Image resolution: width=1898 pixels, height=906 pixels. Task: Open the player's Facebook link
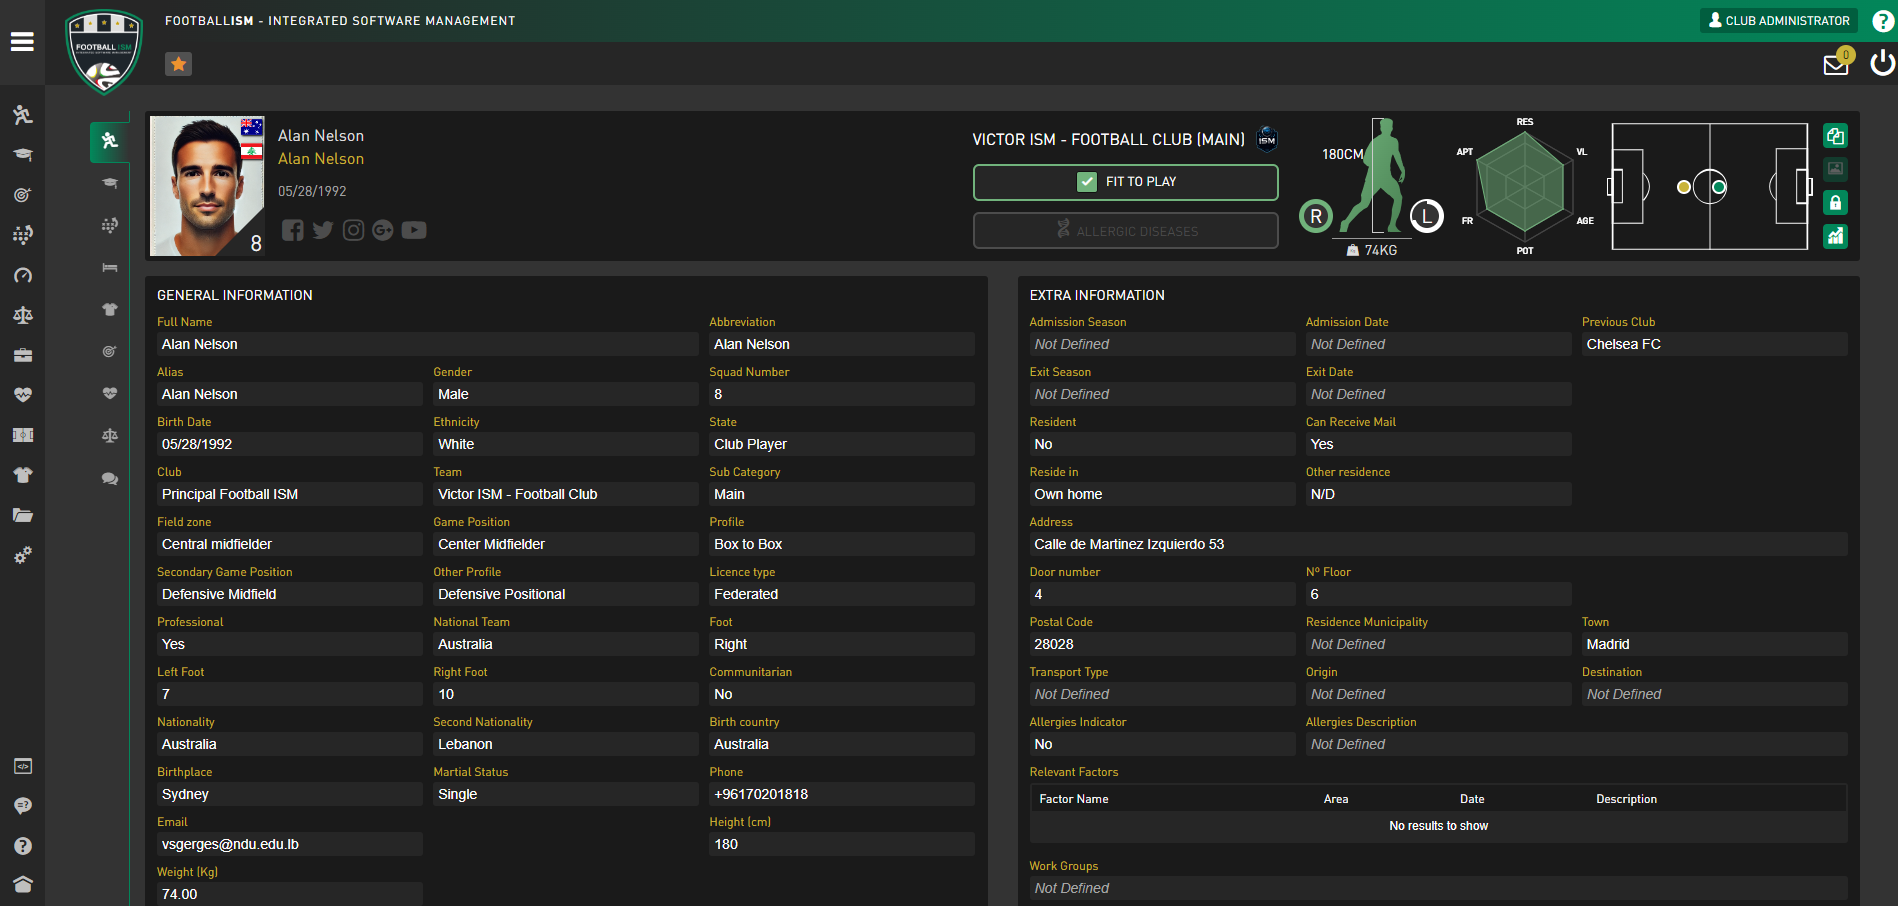292,230
